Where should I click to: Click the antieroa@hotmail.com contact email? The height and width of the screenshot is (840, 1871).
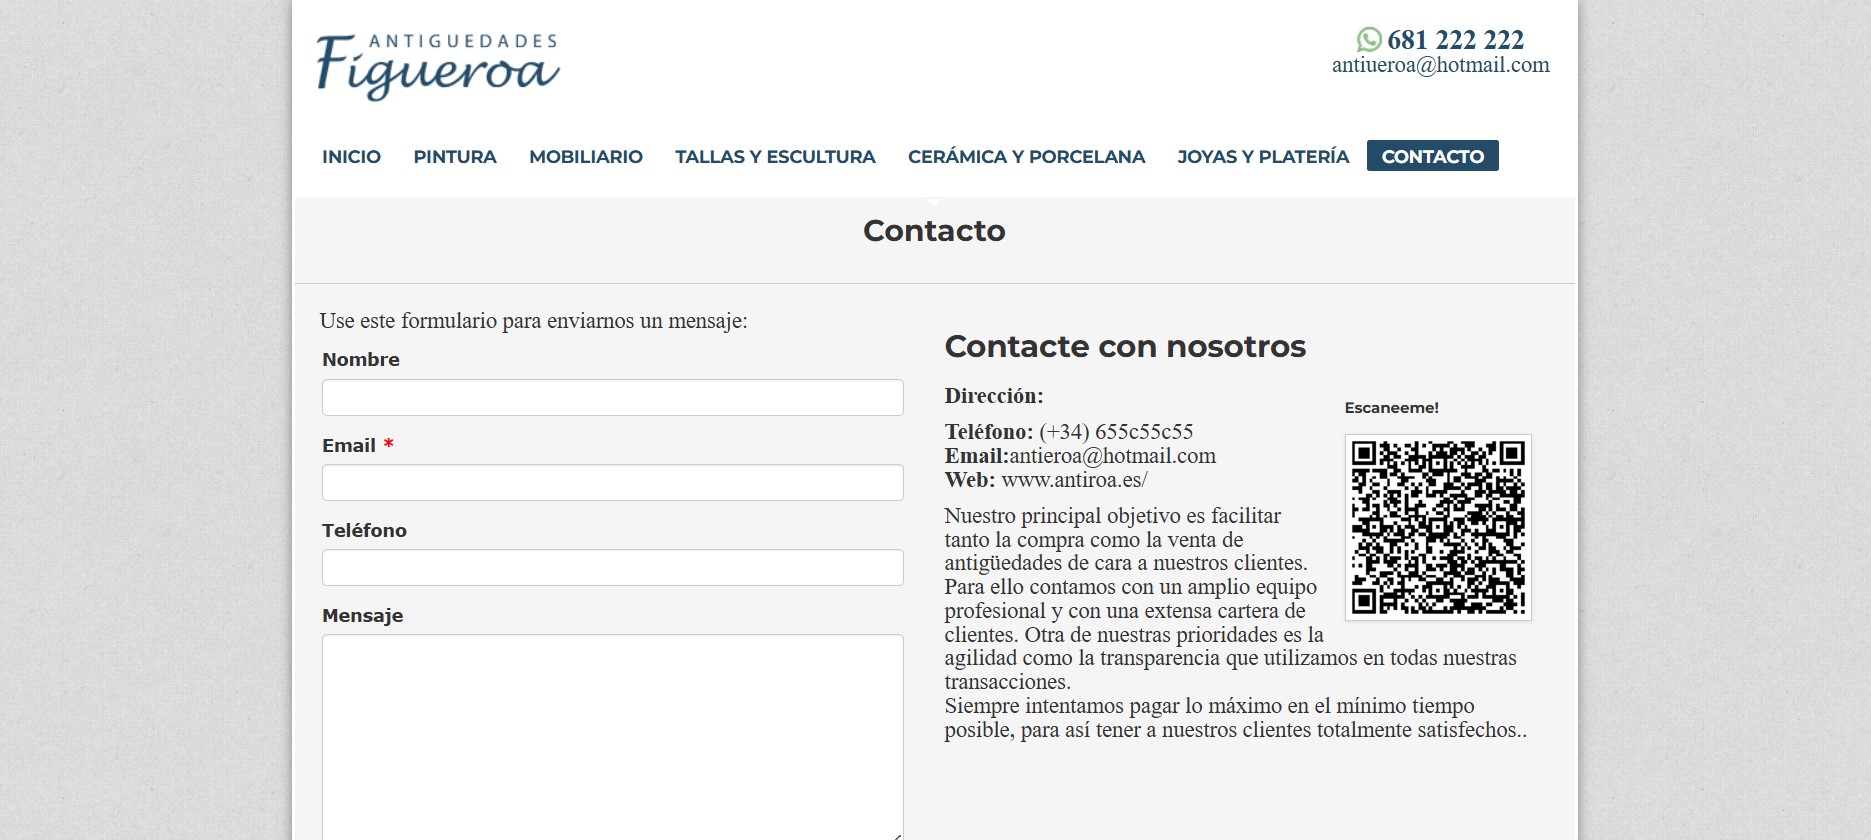(1112, 456)
